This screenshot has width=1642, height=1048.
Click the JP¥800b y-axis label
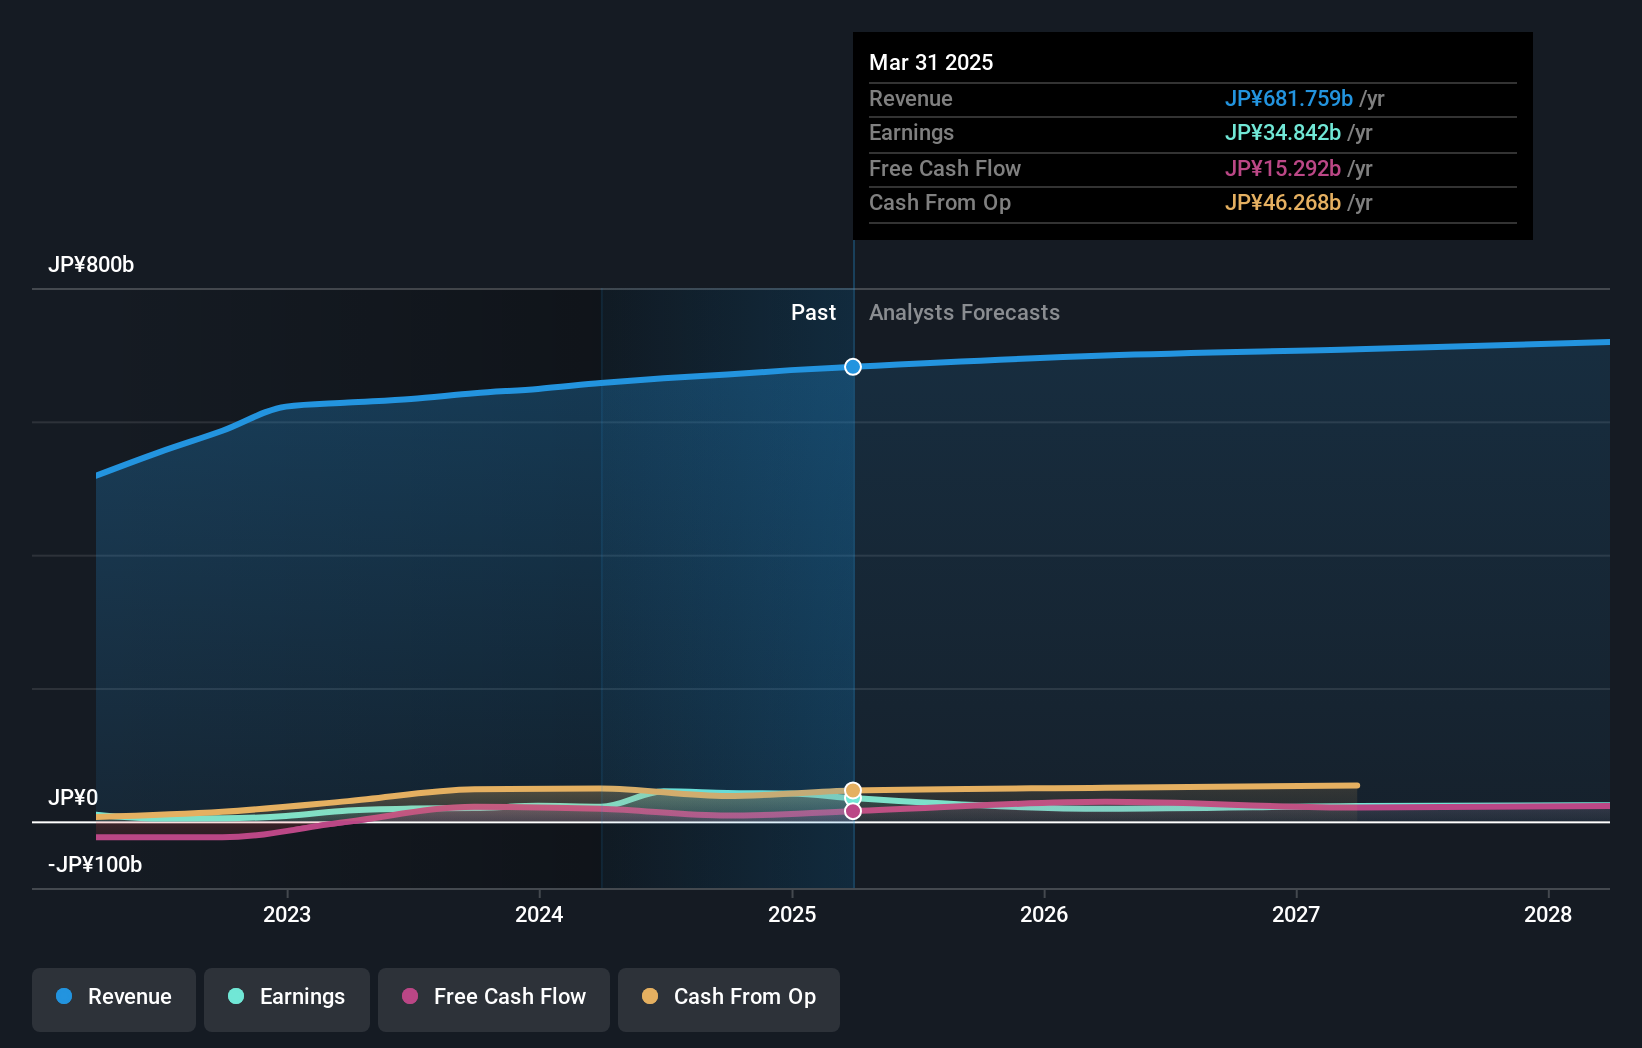click(91, 265)
